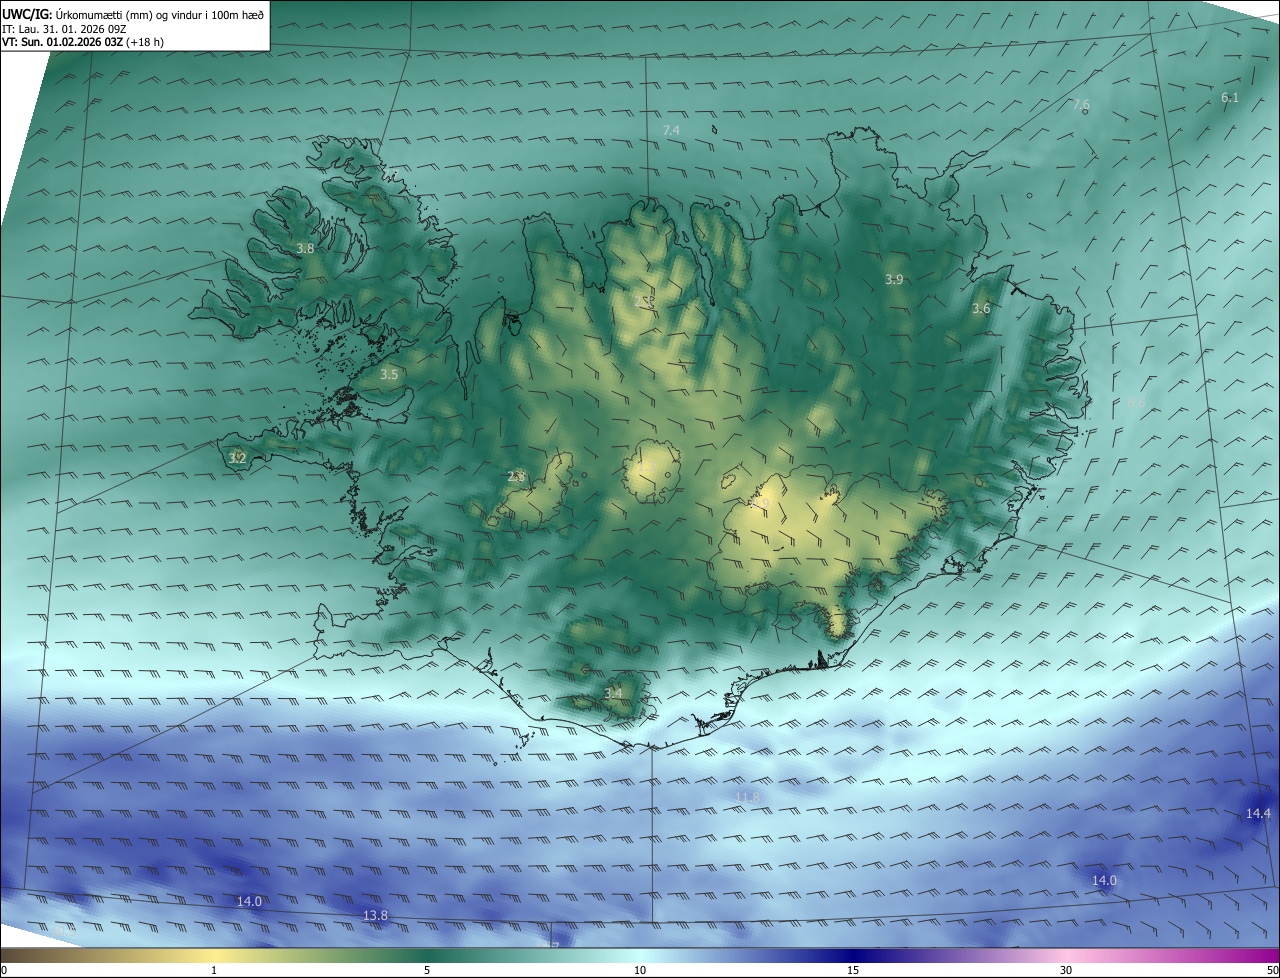The height and width of the screenshot is (978, 1280).
Task: Pick the pale pink band at 30 on scale
Action: pos(1066,956)
